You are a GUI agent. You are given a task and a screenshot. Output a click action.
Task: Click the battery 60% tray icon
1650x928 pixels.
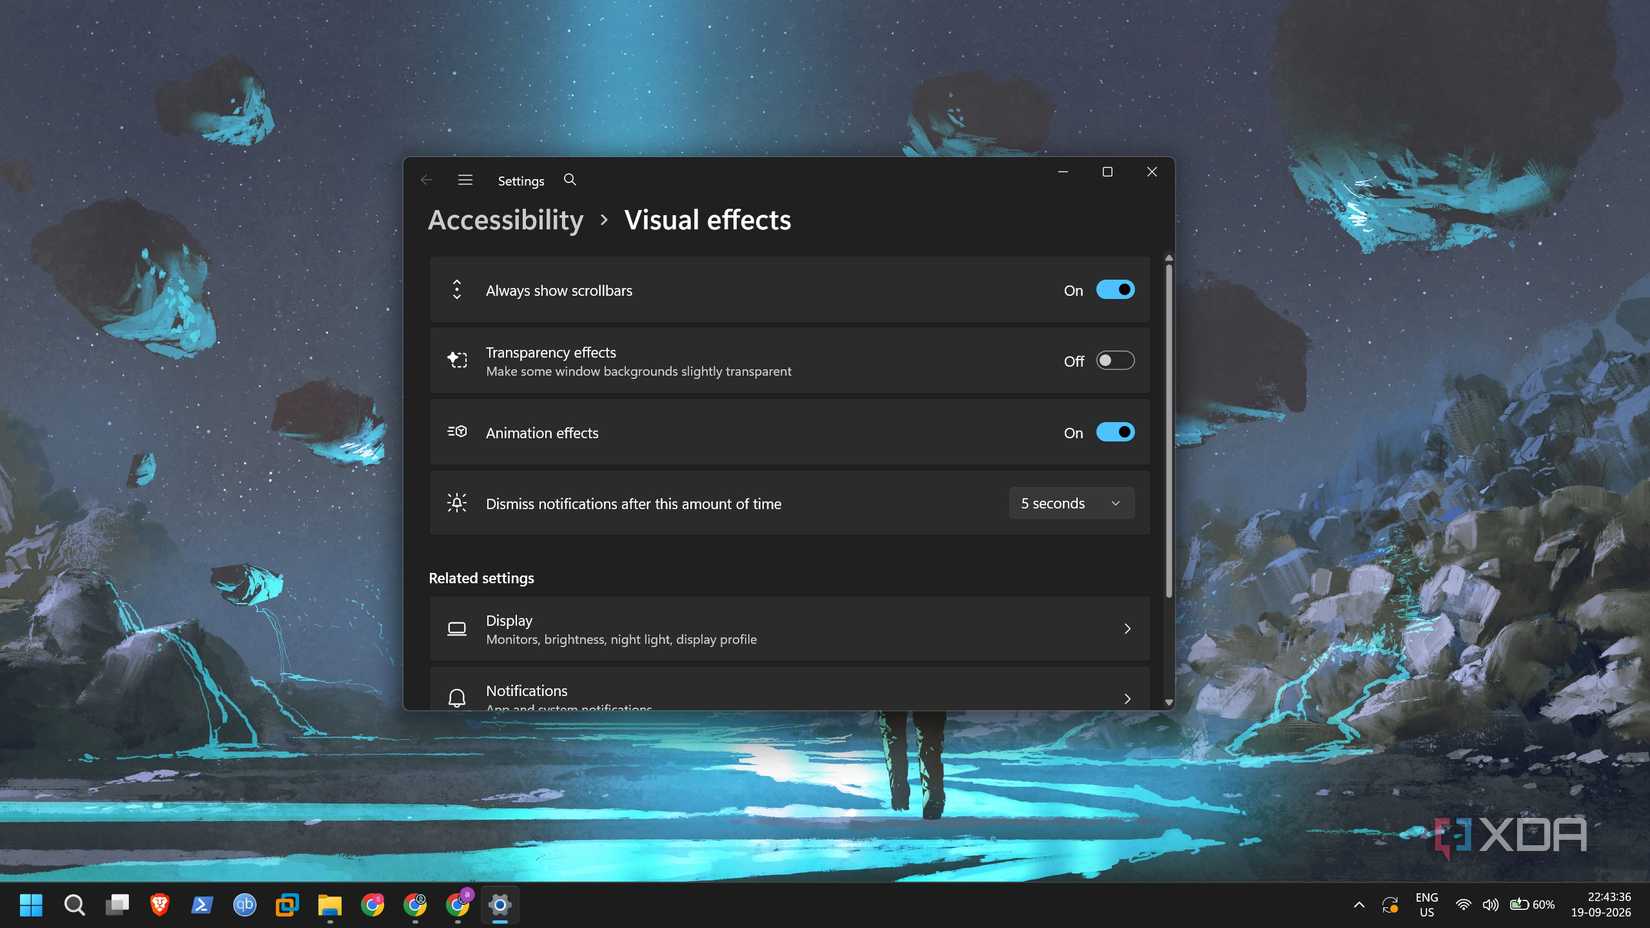click(1532, 905)
